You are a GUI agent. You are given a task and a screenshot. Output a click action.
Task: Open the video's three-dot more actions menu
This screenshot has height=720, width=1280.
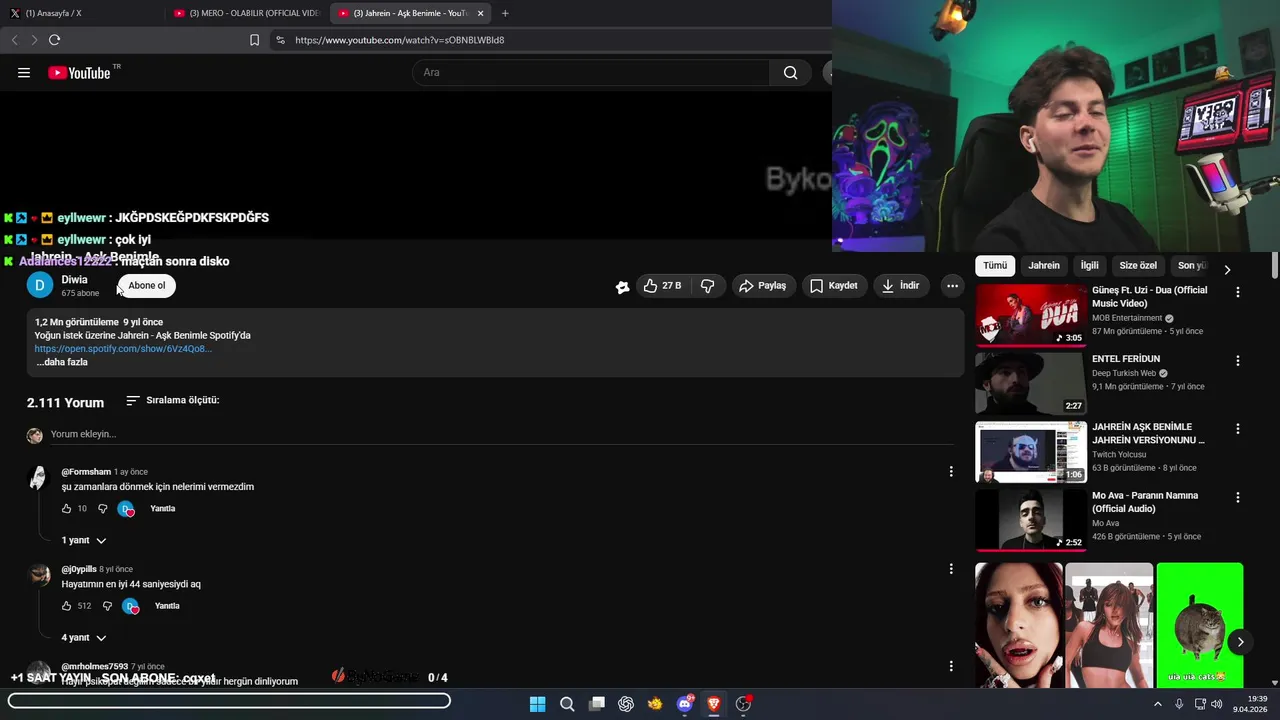point(952,285)
